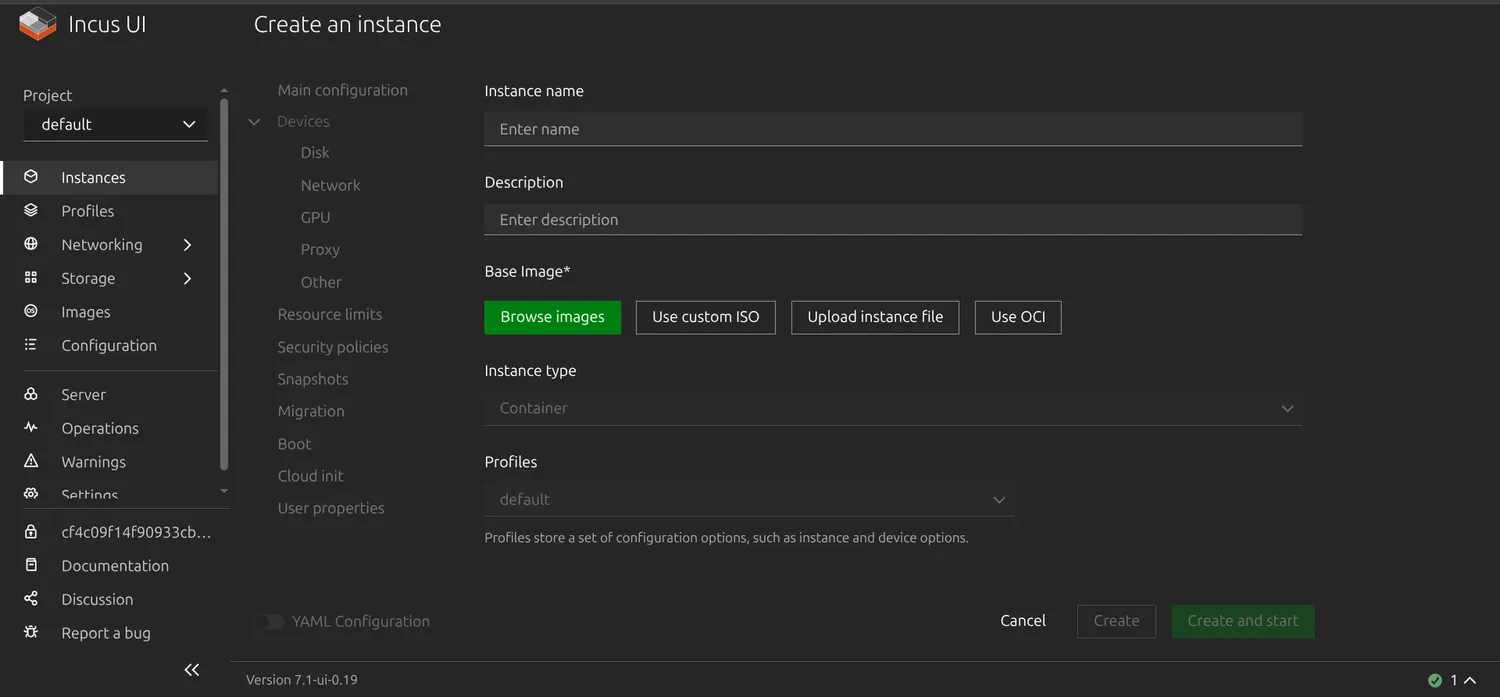The width and height of the screenshot is (1500, 697).
Task: Open the Documentation link
Action: [115, 566]
